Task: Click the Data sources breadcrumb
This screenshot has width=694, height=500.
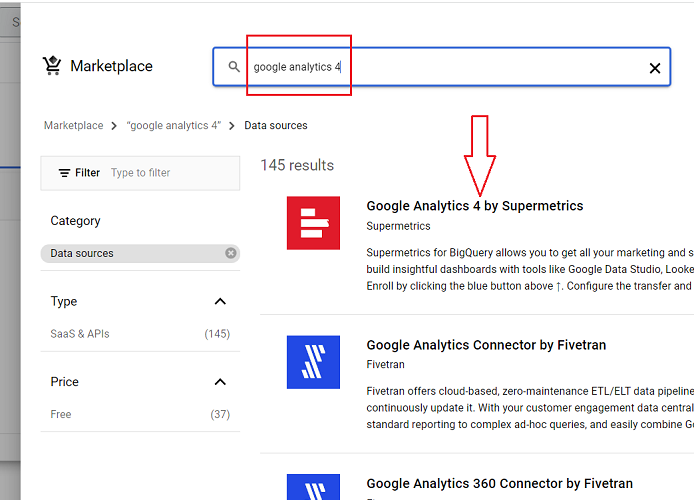Action: point(276,126)
